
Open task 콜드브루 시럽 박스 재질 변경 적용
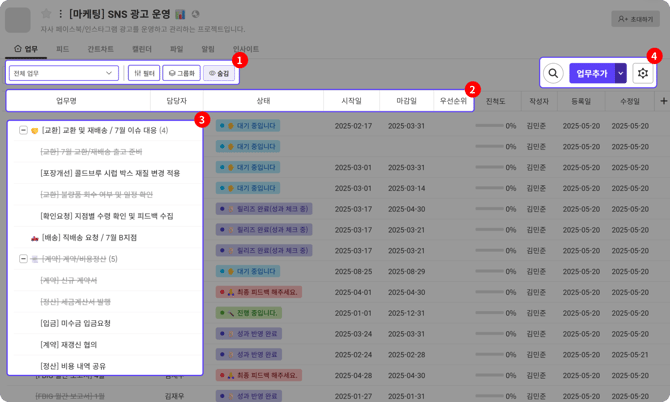[110, 173]
